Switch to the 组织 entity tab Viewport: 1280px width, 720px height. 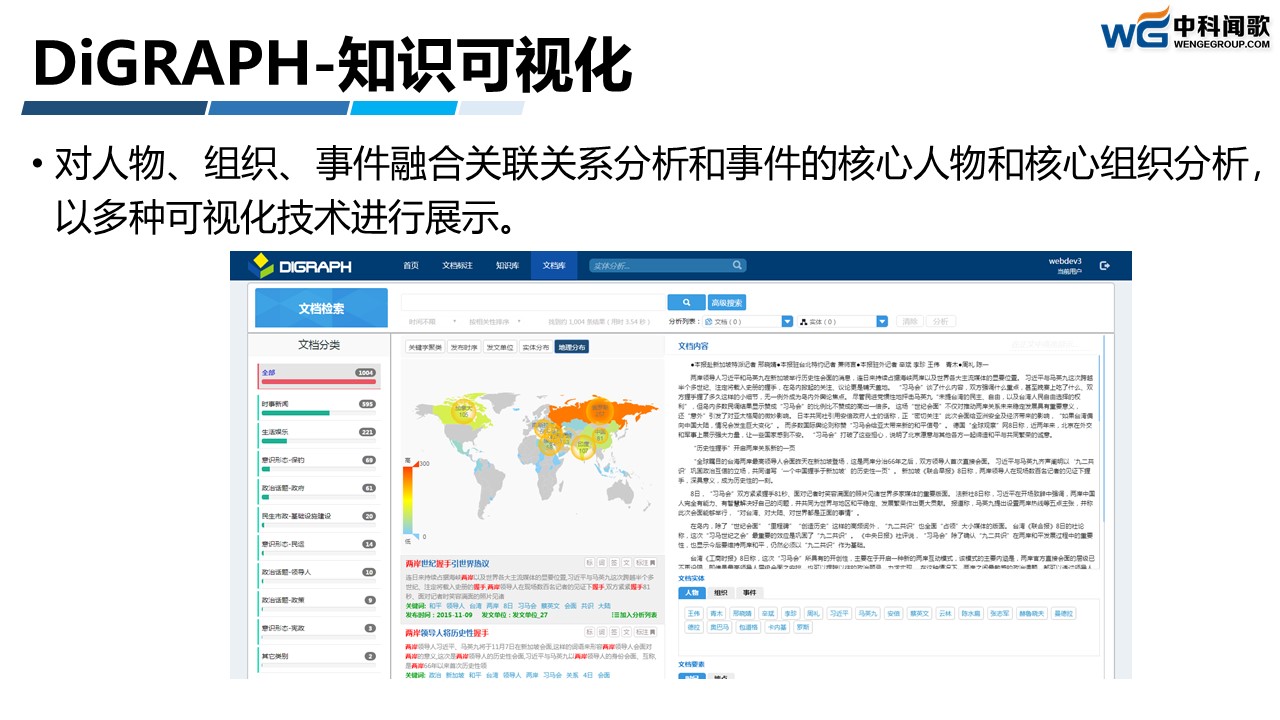coord(721,593)
